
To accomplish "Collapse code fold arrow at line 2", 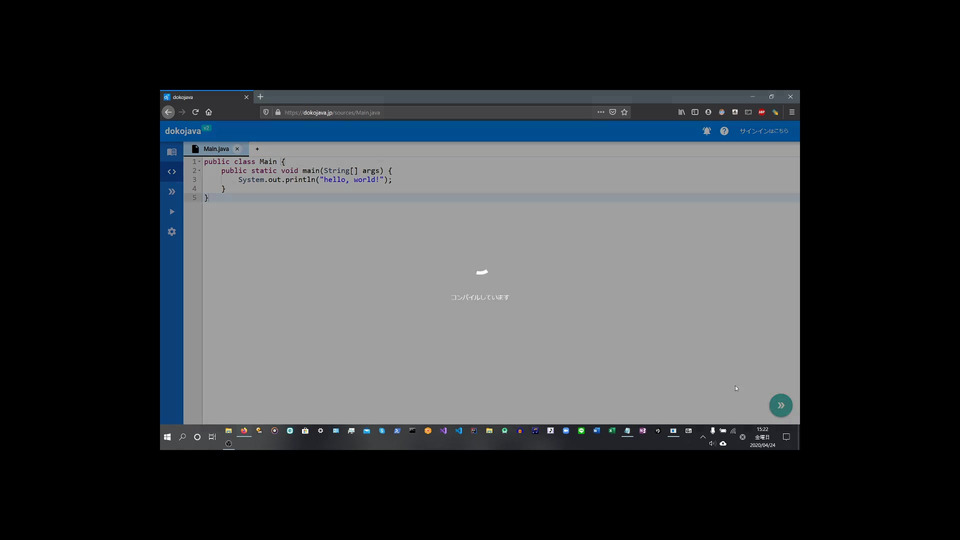I will [200, 171].
